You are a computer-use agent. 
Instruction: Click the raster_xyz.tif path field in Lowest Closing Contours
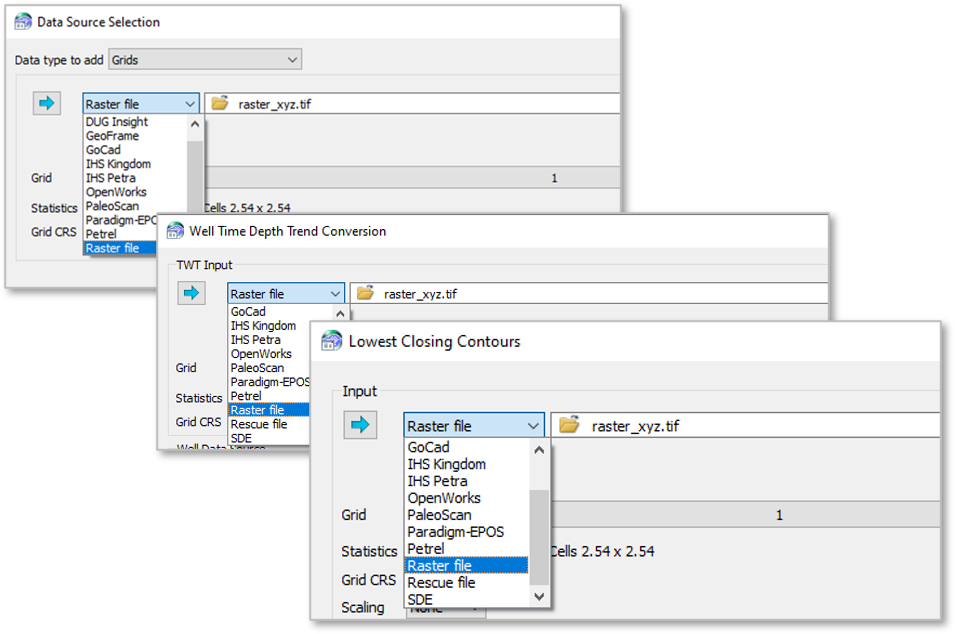click(746, 425)
